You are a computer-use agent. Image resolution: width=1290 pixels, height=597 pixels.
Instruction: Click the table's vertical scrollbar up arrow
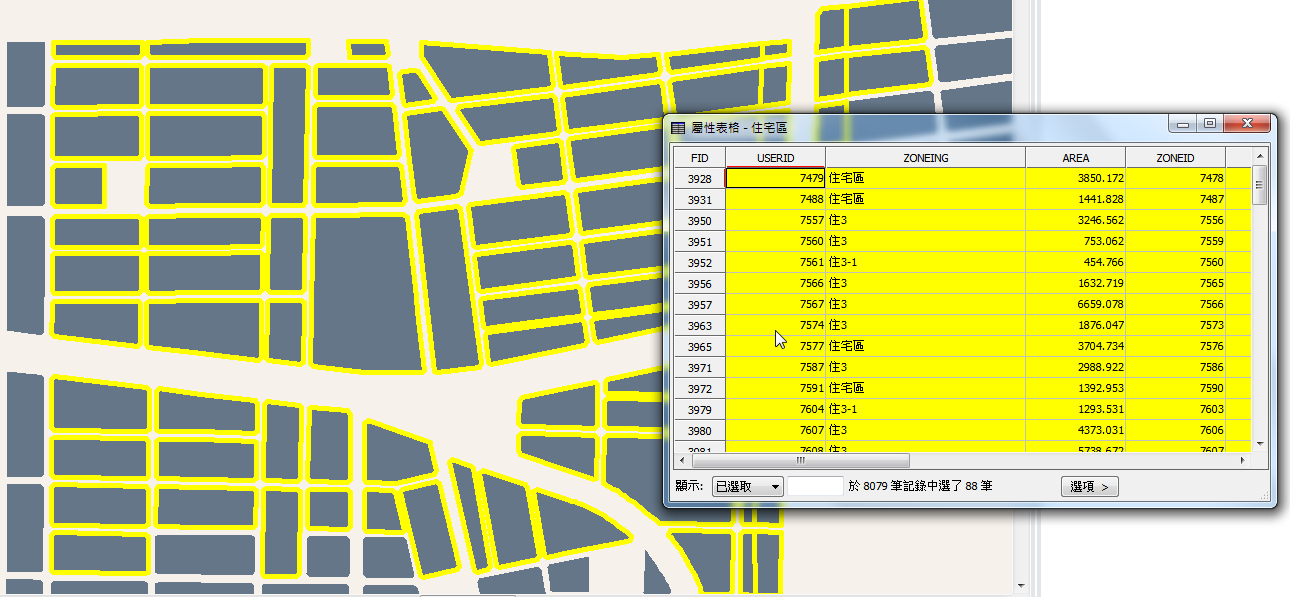(x=1260, y=156)
